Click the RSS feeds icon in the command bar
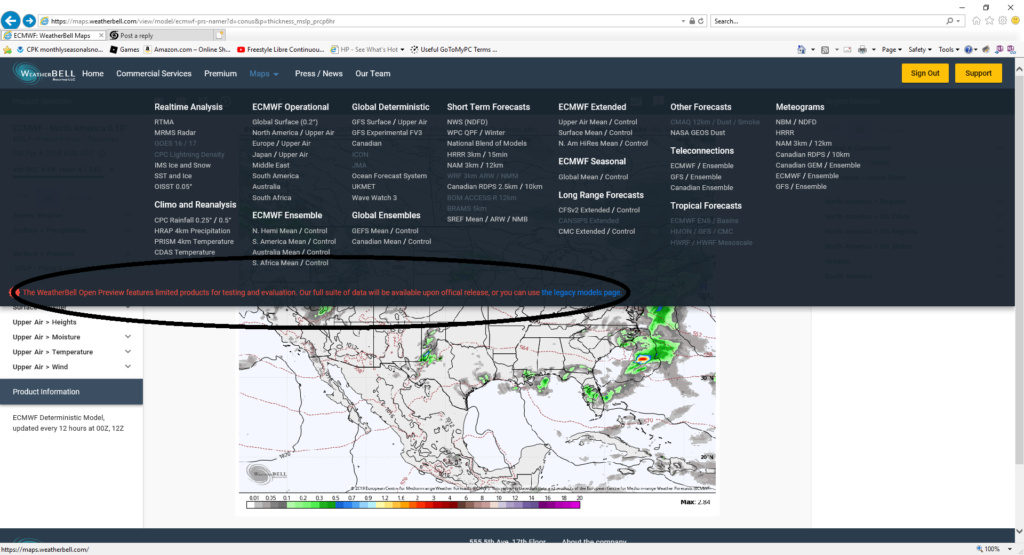Screen dimensions: 1024x555 (x=825, y=50)
